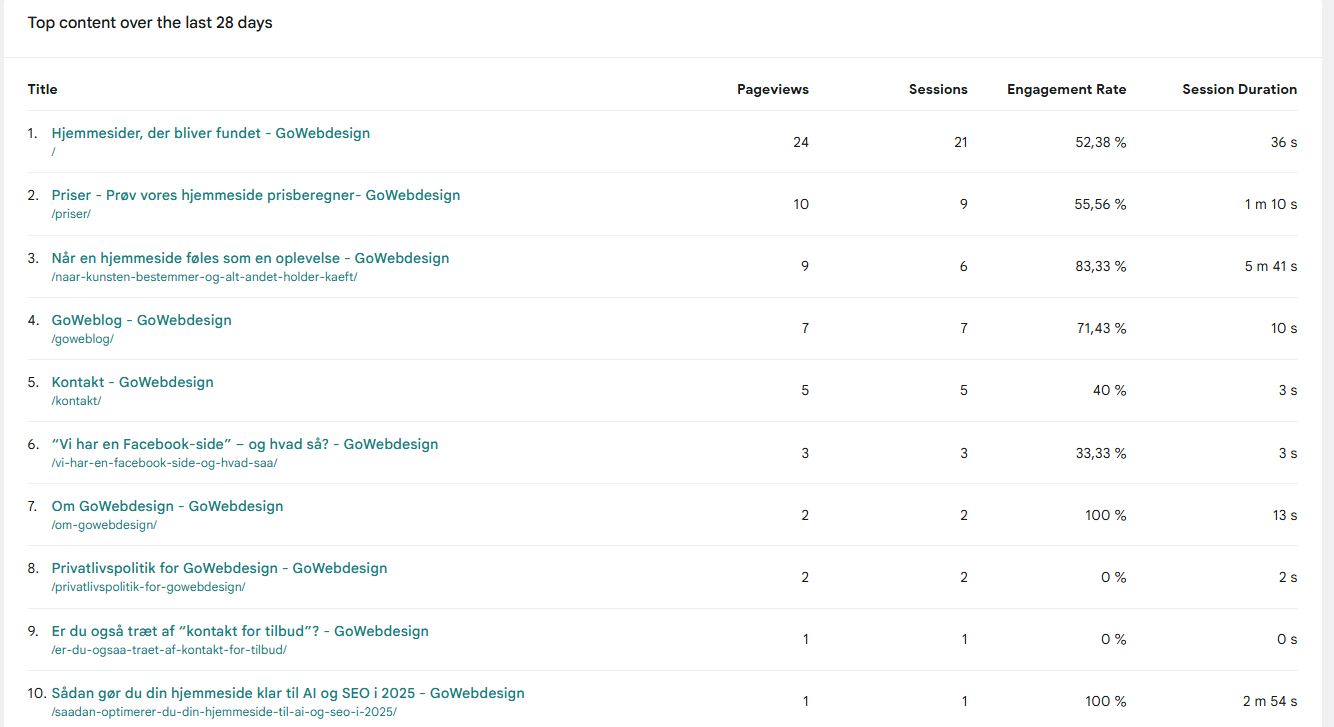Open 'Er du også træt af kontakt for tilbud' link

[x=240, y=631]
